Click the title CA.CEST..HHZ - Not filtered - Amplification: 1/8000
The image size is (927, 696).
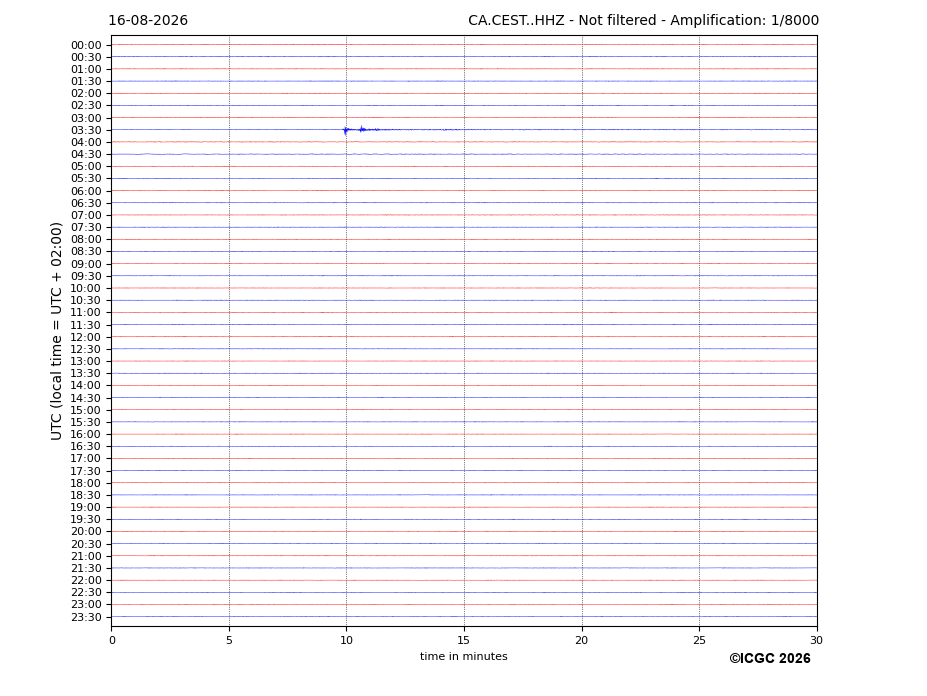[x=643, y=21]
